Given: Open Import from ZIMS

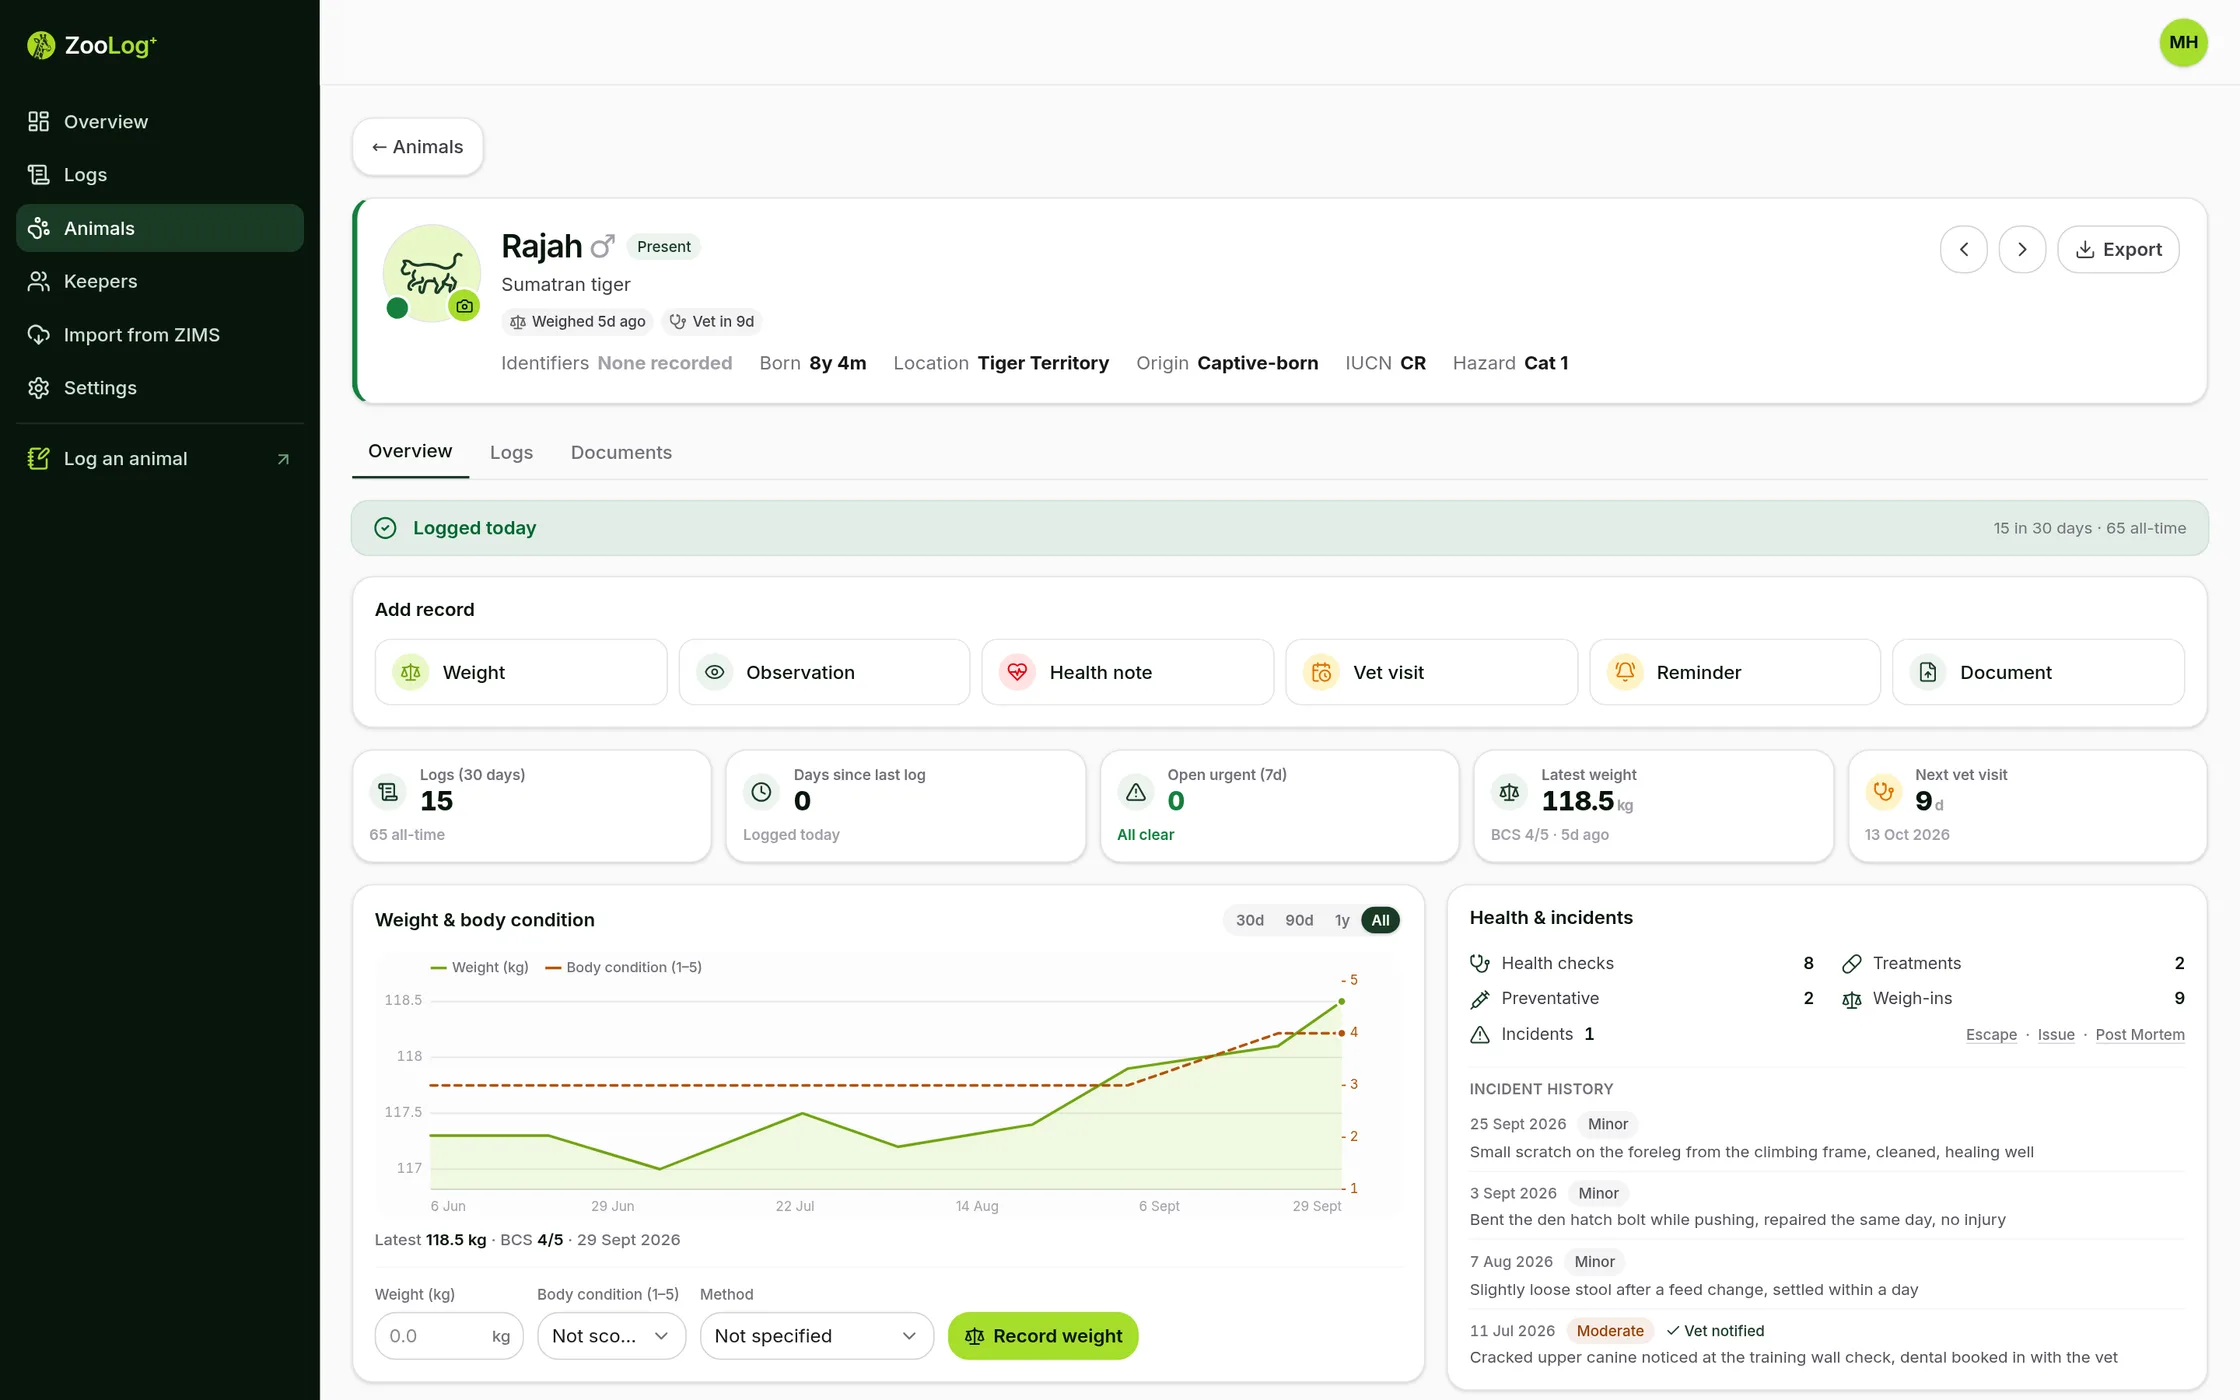Looking at the screenshot, I should 160,335.
